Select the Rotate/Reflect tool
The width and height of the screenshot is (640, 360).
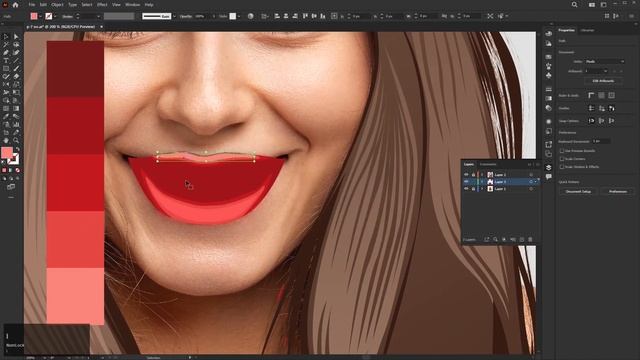(6, 84)
